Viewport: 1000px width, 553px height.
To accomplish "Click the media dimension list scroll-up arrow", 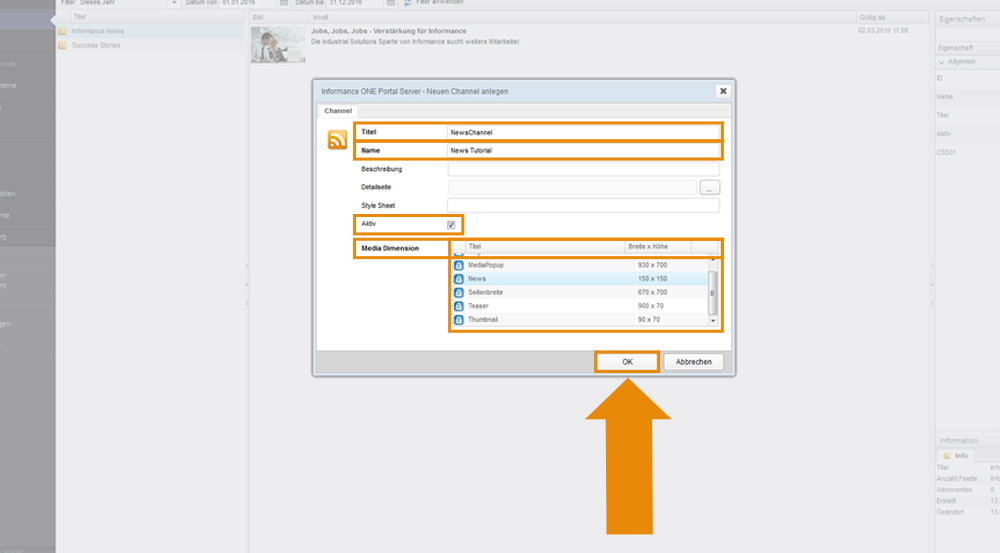I will (x=713, y=260).
